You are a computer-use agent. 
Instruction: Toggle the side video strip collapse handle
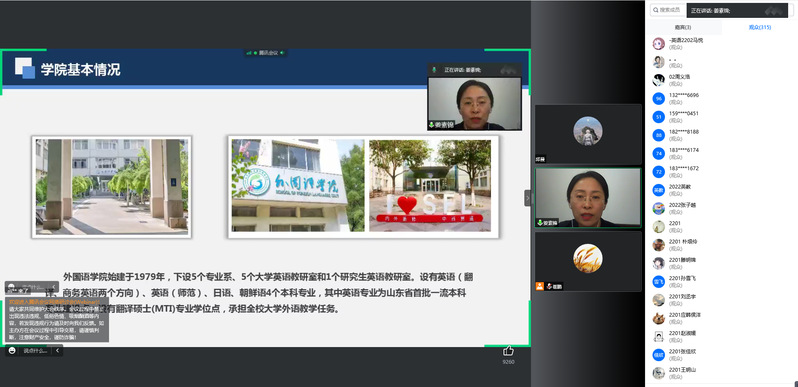(x=527, y=198)
